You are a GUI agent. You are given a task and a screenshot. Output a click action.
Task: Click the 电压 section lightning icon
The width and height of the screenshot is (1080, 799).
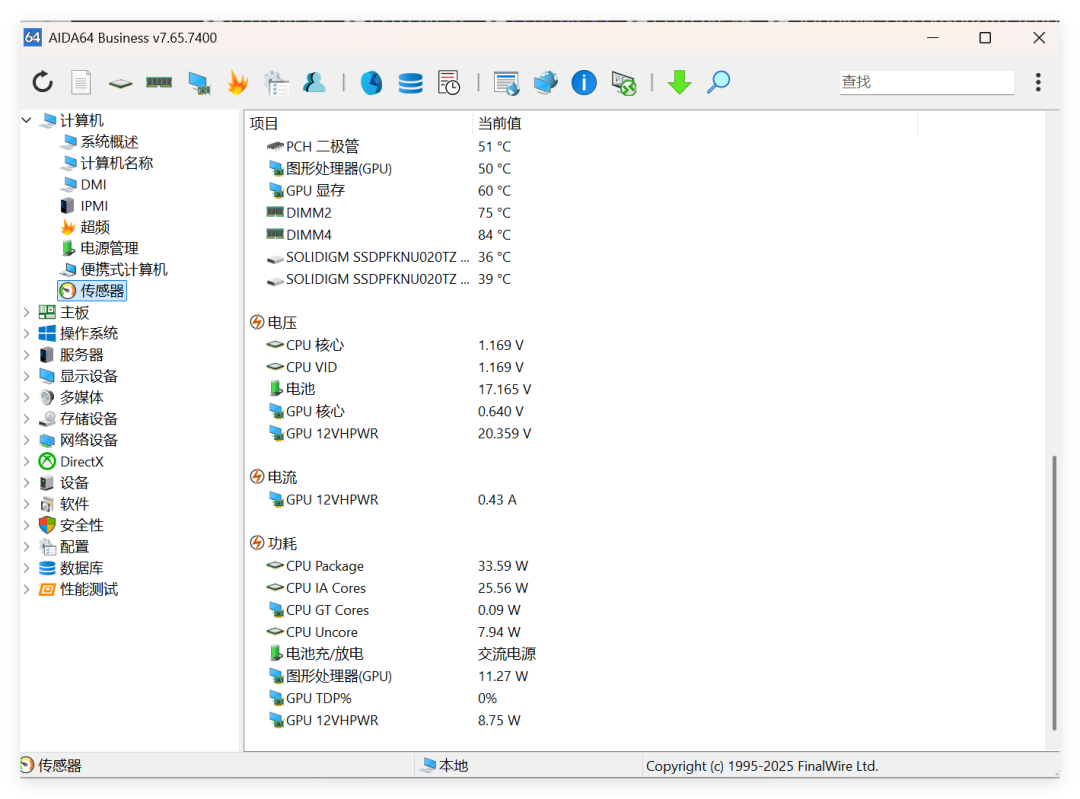[257, 322]
